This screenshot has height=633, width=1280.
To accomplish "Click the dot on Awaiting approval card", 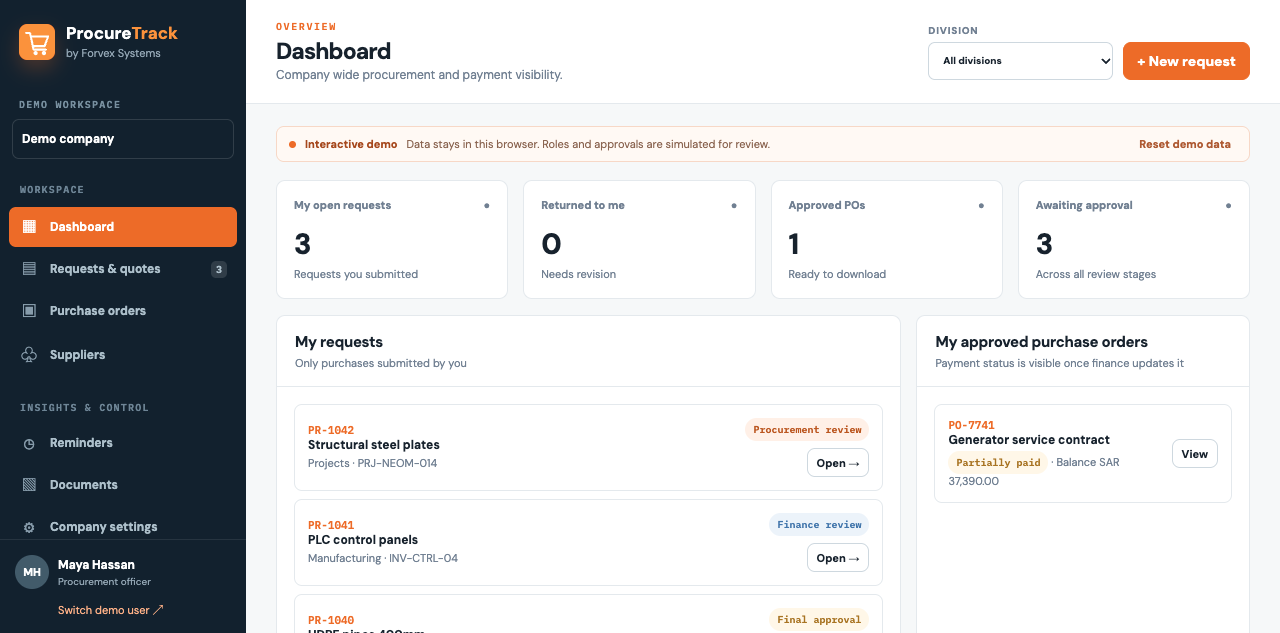I will pos(1228,205).
